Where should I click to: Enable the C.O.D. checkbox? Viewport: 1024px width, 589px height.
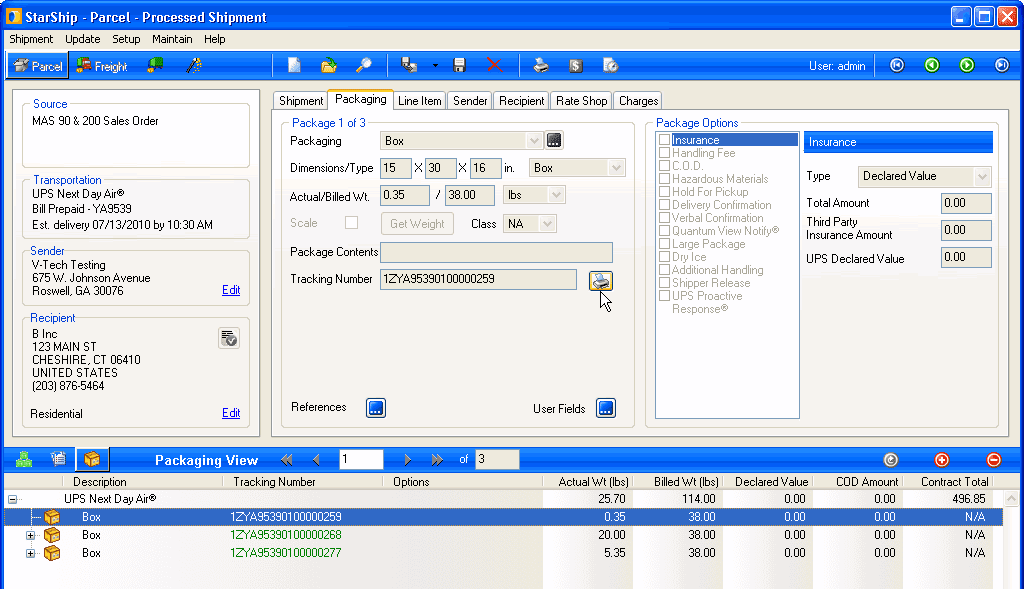(x=664, y=166)
